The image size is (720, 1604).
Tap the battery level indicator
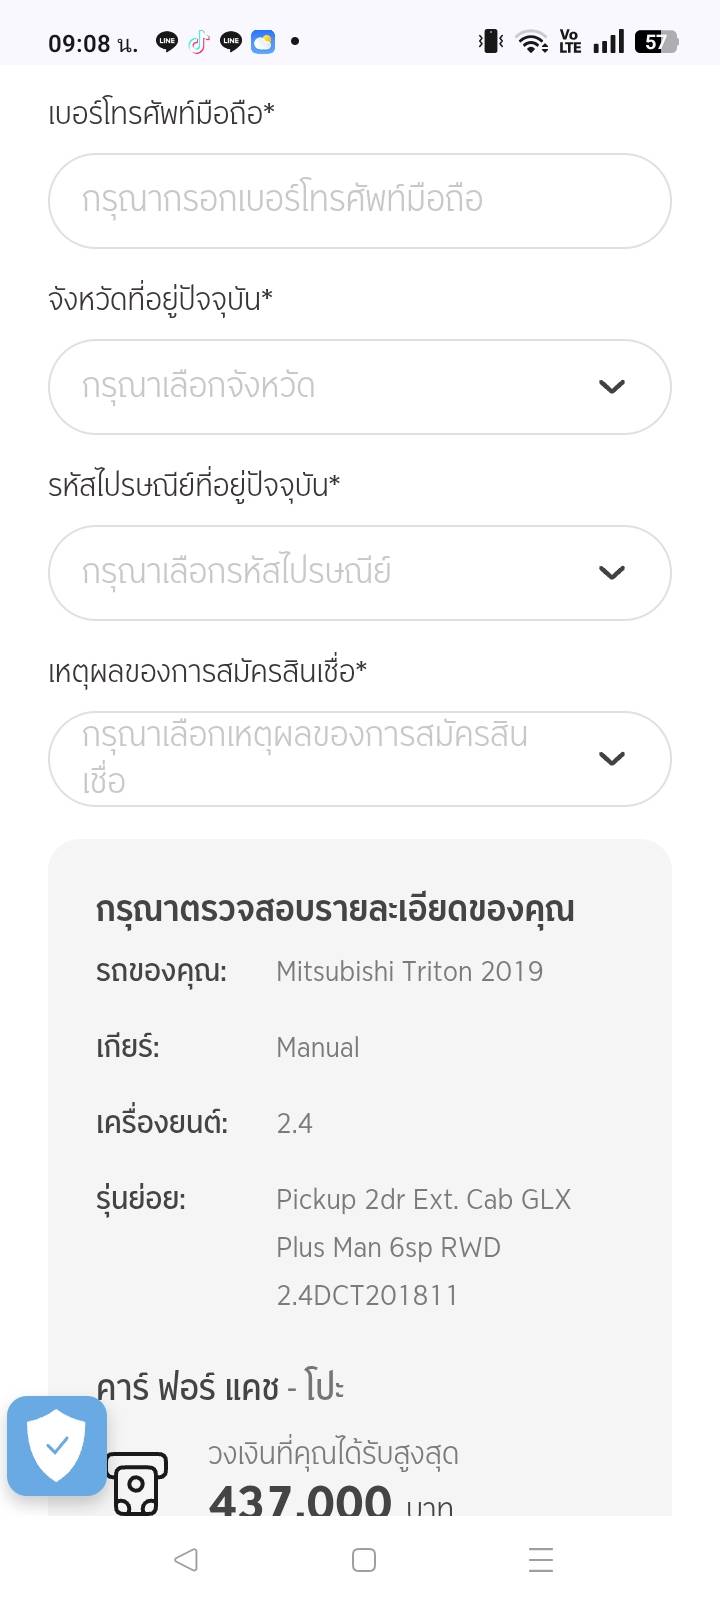(656, 42)
